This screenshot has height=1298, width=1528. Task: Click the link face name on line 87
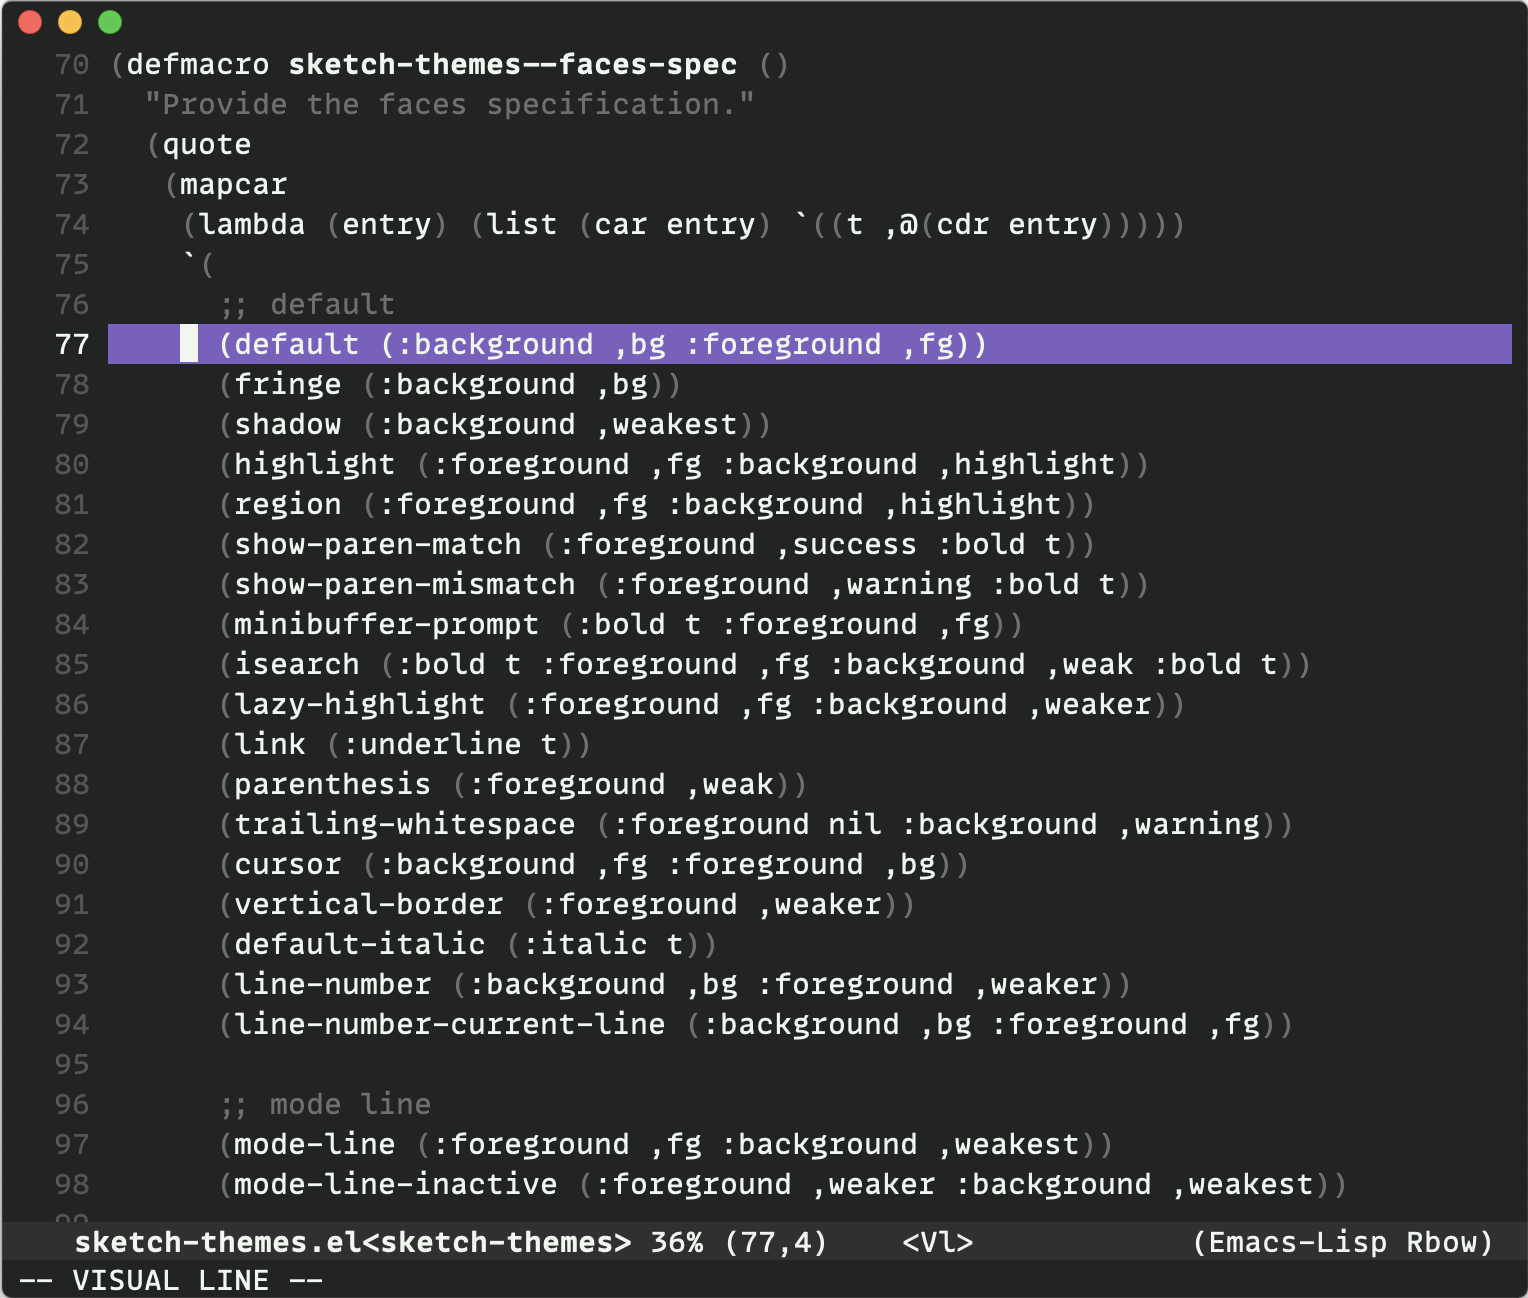[270, 745]
